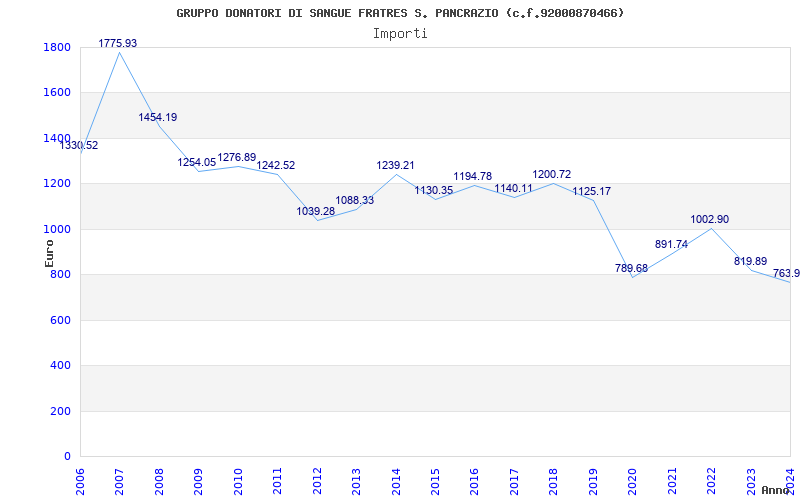Select year 2023 on the x-axis
This screenshot has height=500, width=800.
click(751, 478)
